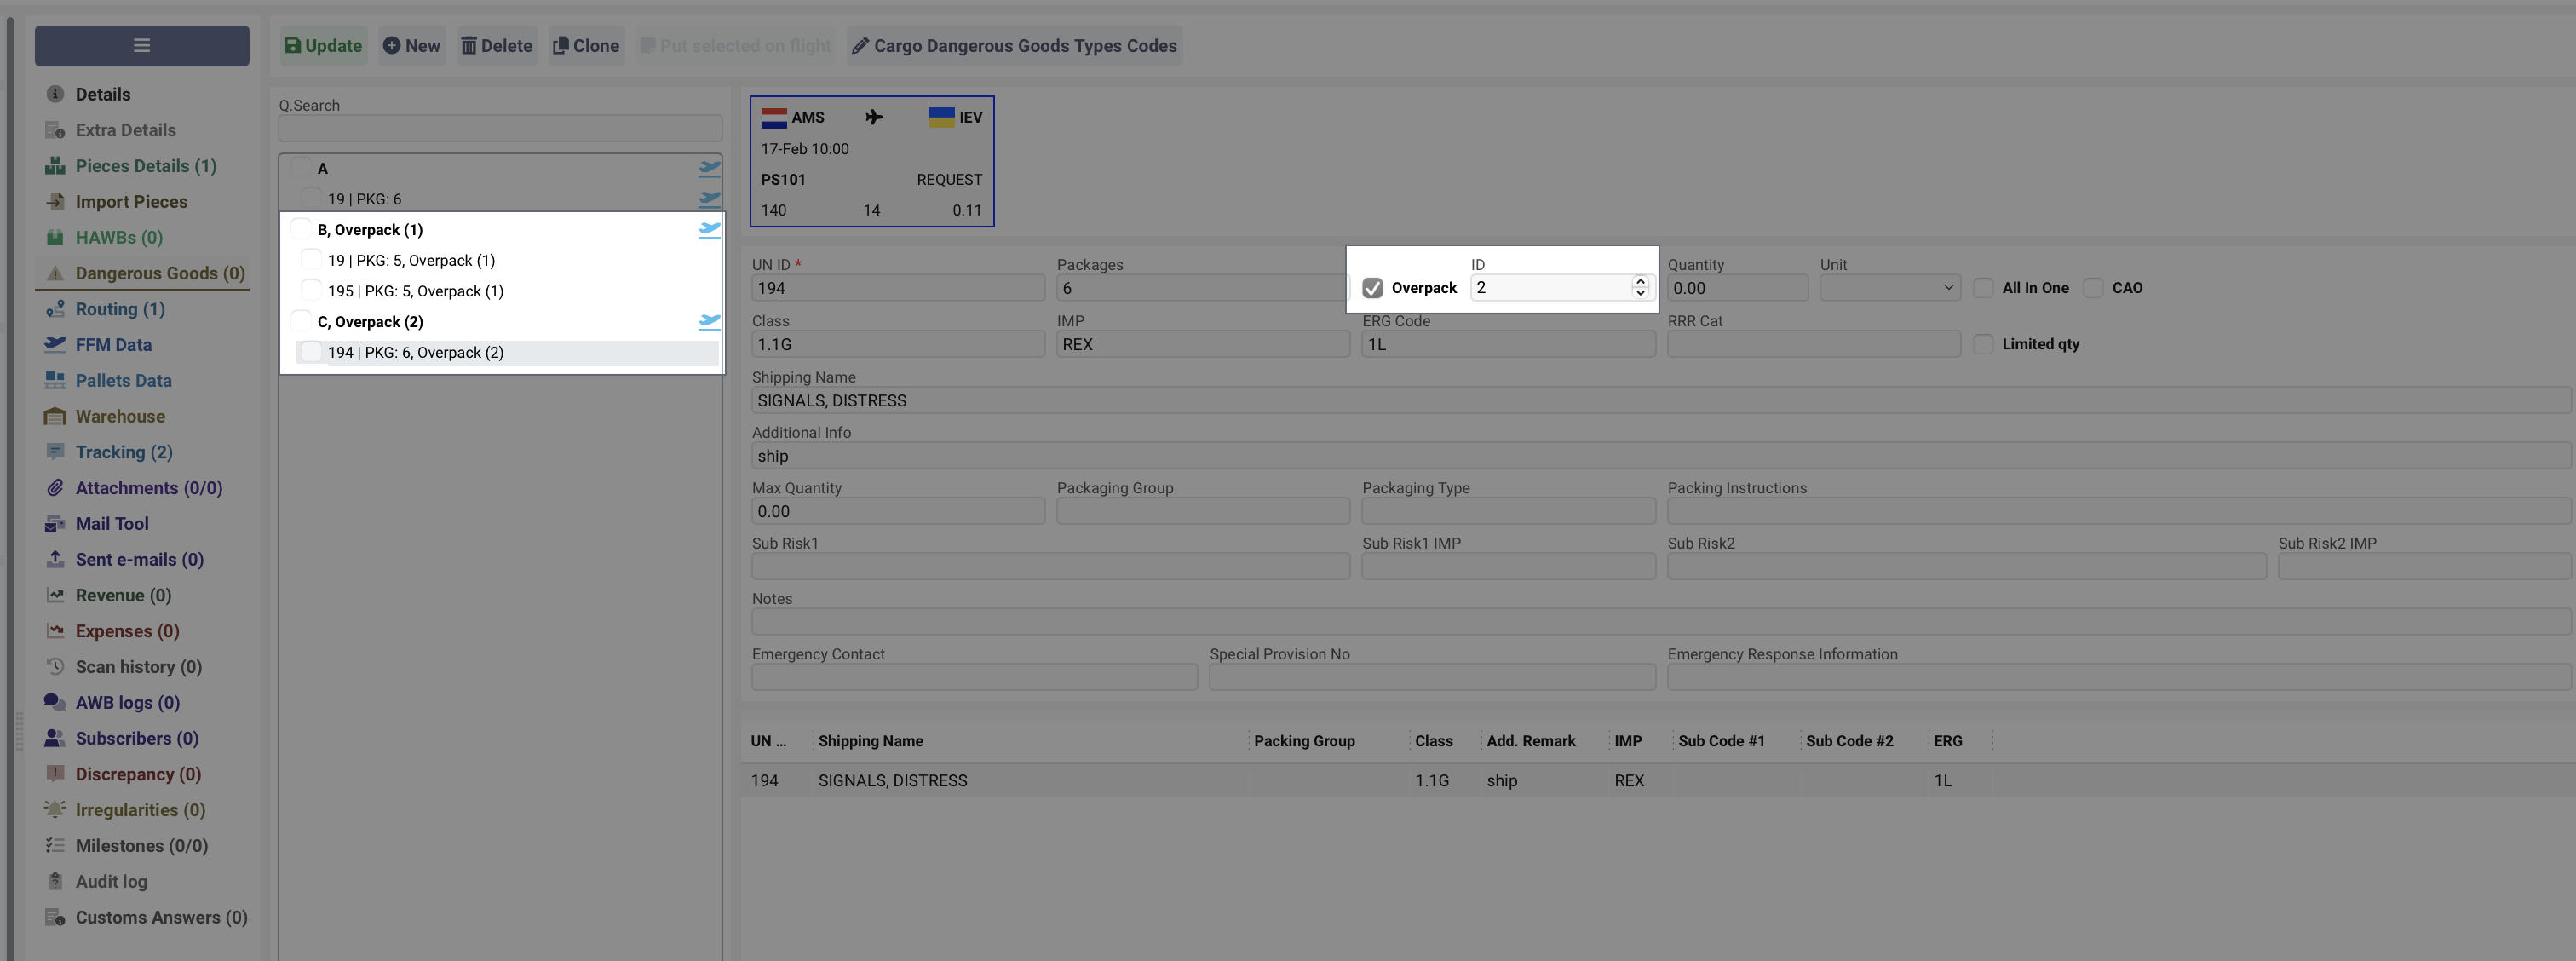This screenshot has height=961, width=2576.
Task: Open Dangerous Goods (0) tab
Action: coord(160,273)
